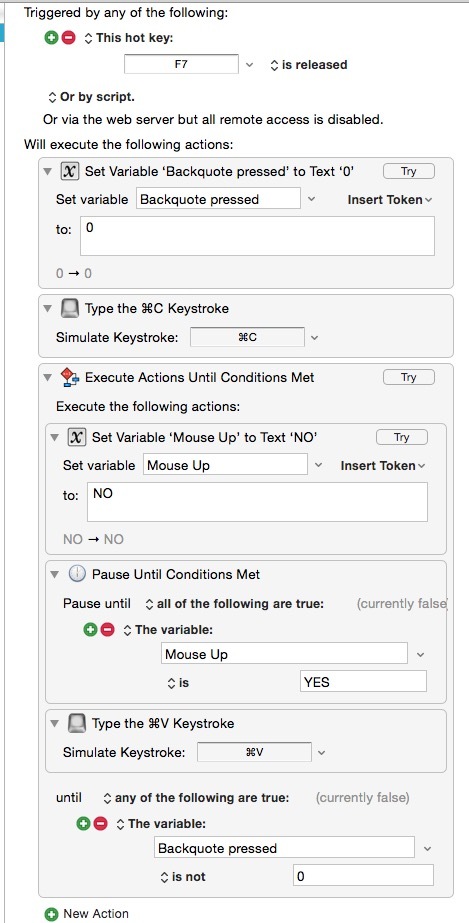Click the F7 hot key field
Image resolution: width=469 pixels, height=923 pixels.
tap(181, 64)
